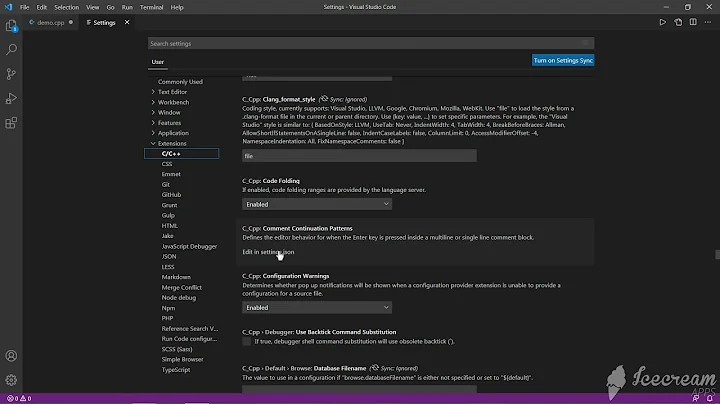
Task: Click the settings scrollbar thumb
Action: click(717, 254)
